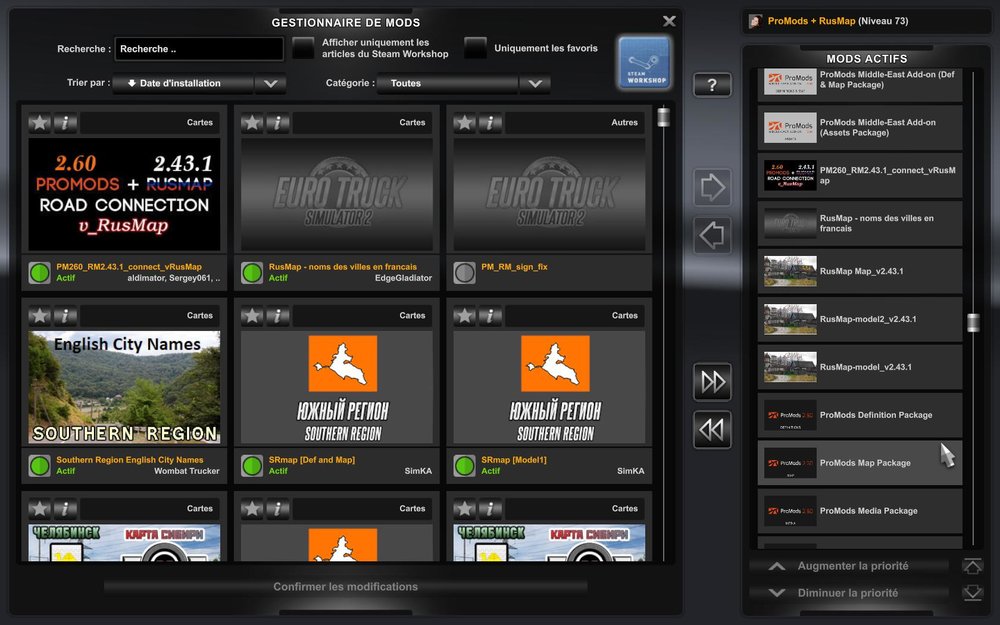This screenshot has width=1000, height=625.
Task: Select ProMods Middle-East Add-on (Def & Map Package)
Action: [860, 84]
